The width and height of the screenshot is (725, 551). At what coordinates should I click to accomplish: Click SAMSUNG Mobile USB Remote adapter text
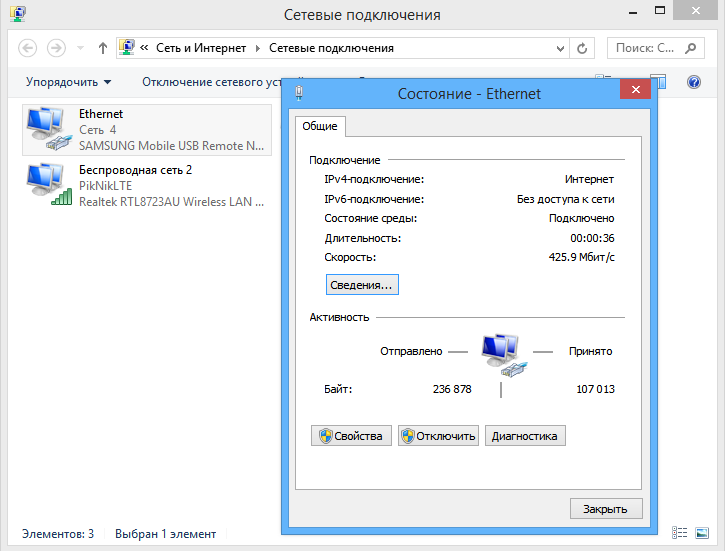click(171, 146)
